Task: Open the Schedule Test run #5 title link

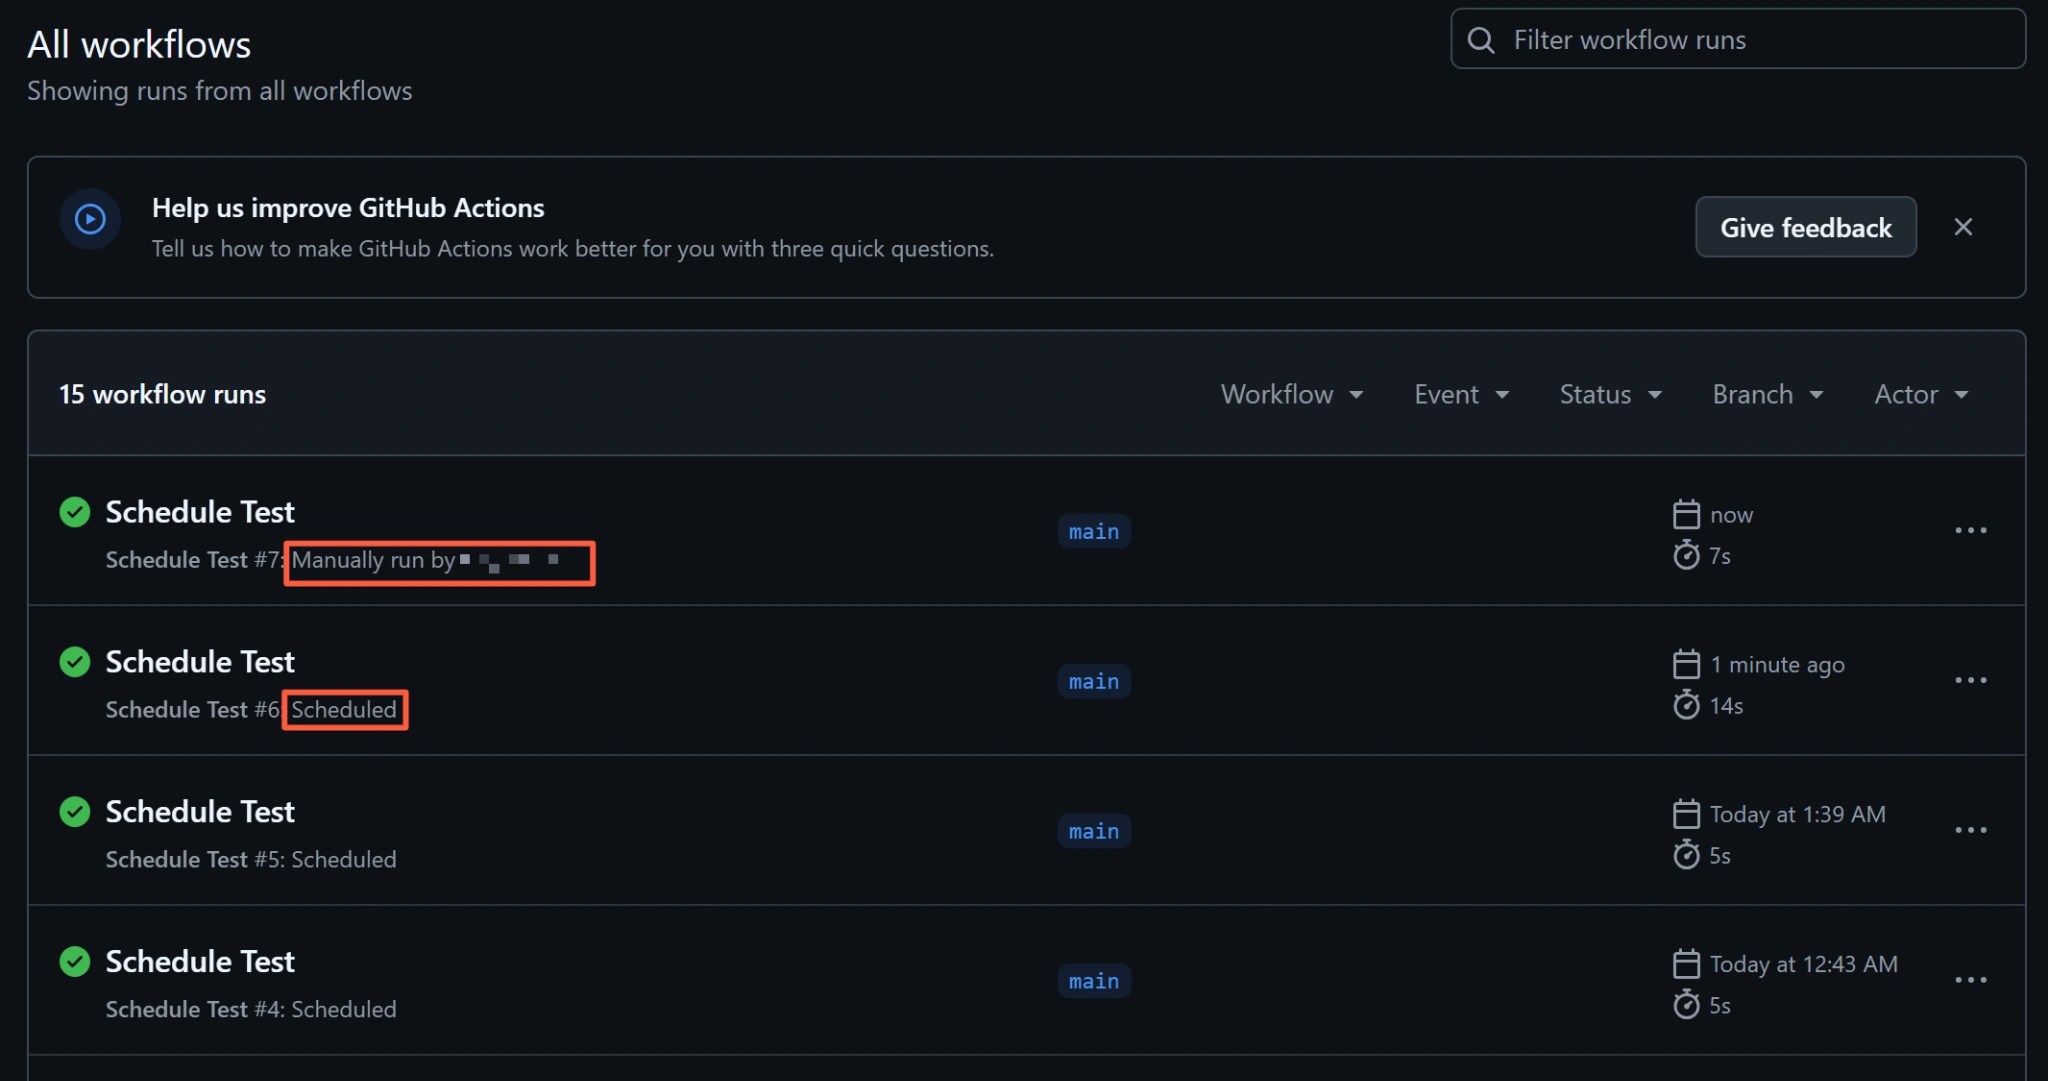Action: 200,812
